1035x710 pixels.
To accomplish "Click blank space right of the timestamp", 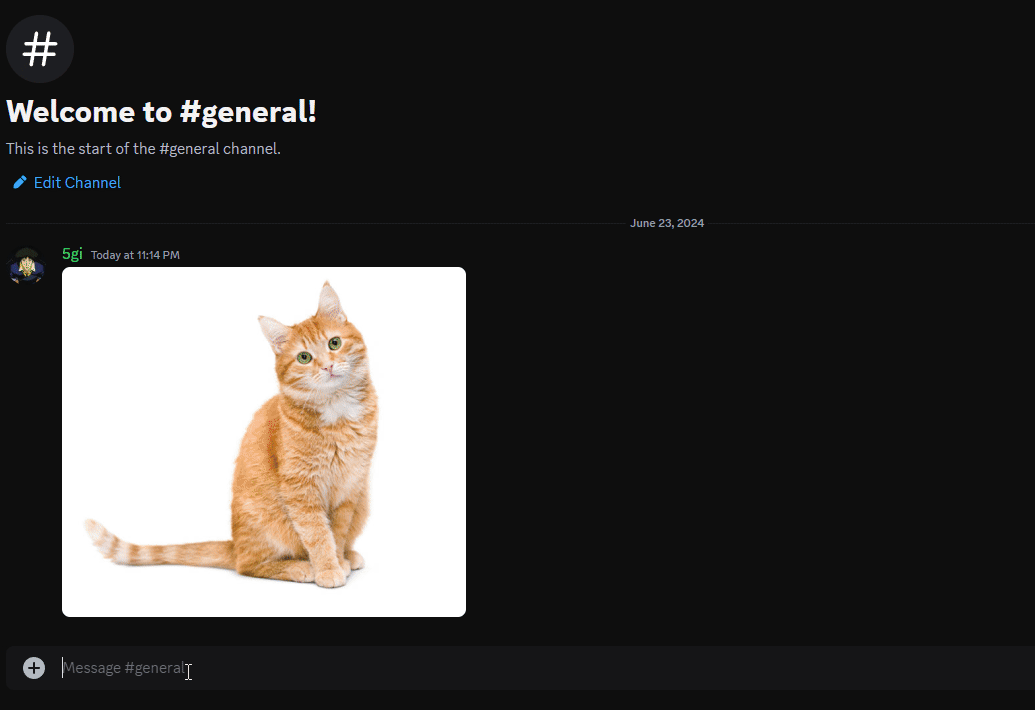I will click(594, 255).
